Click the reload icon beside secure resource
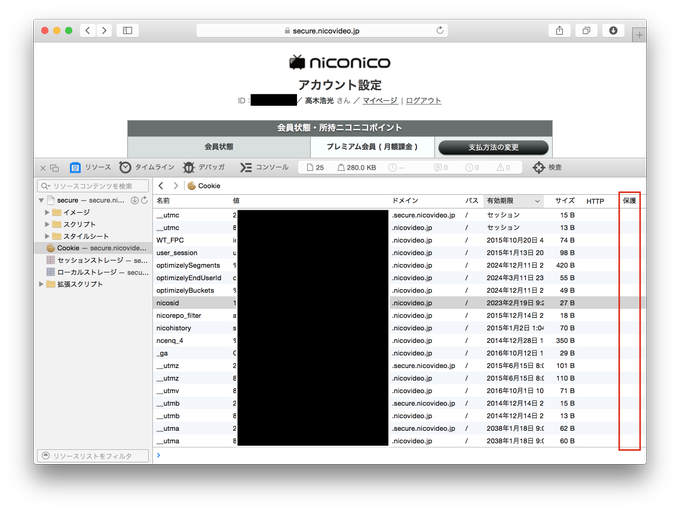This screenshot has width=680, height=512. [x=144, y=200]
